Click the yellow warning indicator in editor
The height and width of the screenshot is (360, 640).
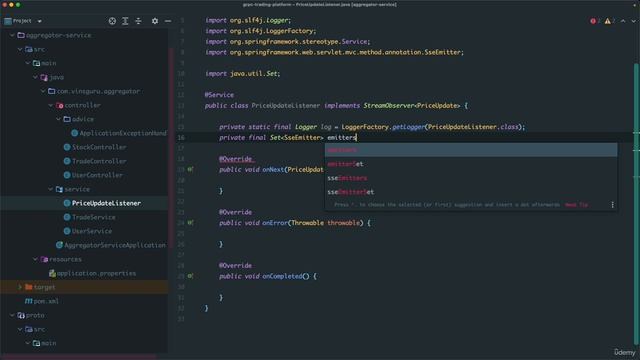pyautogui.click(x=607, y=21)
